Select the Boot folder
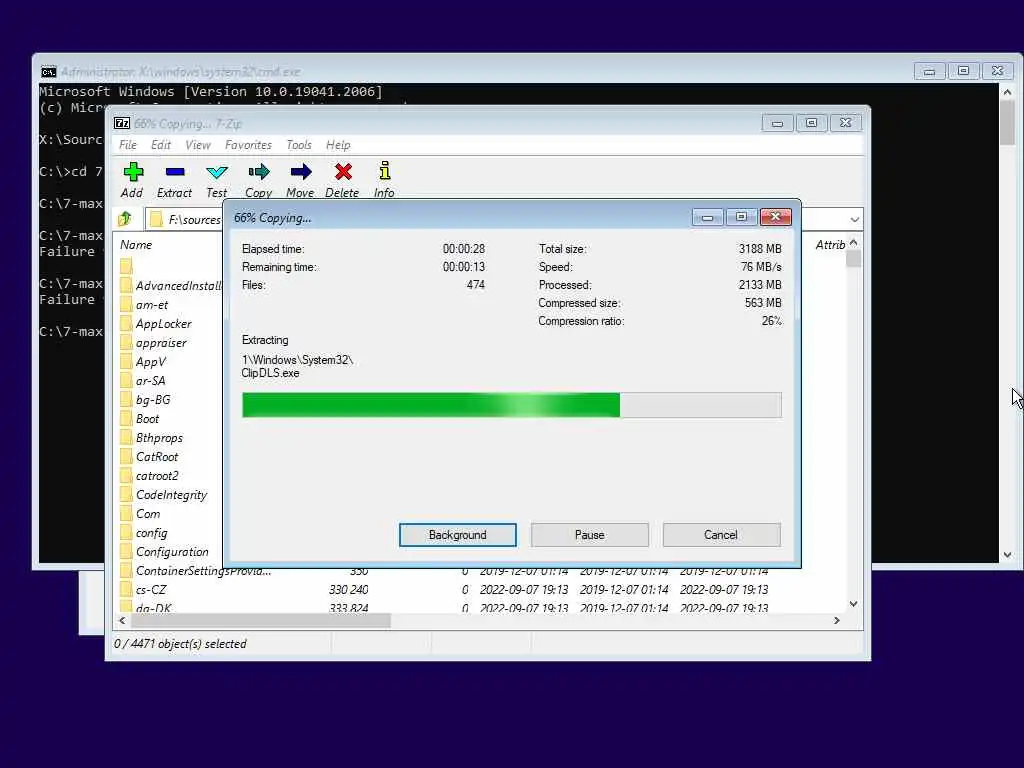This screenshot has height=768, width=1024. (x=147, y=419)
